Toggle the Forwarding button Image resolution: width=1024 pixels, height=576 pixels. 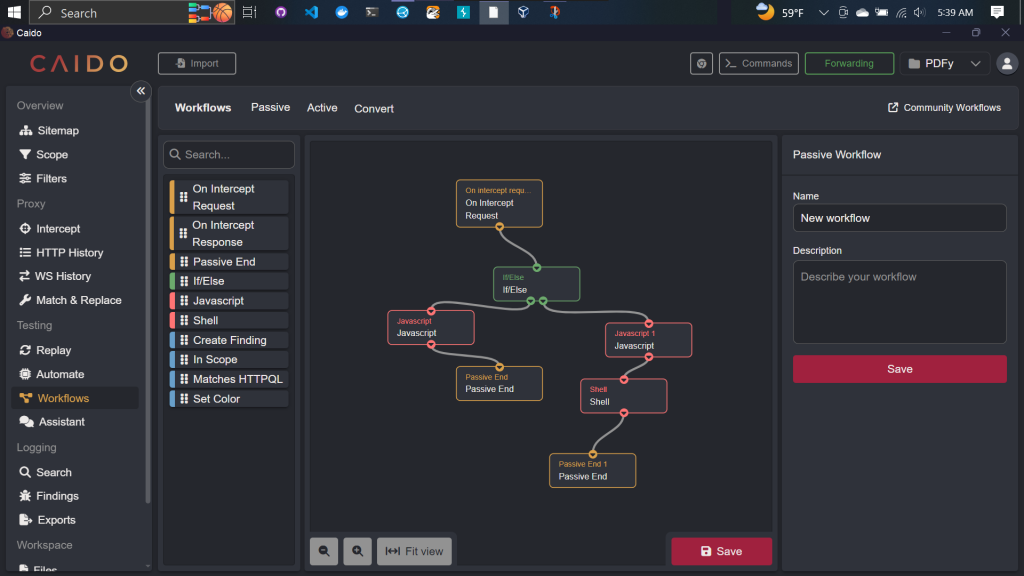pyautogui.click(x=848, y=64)
